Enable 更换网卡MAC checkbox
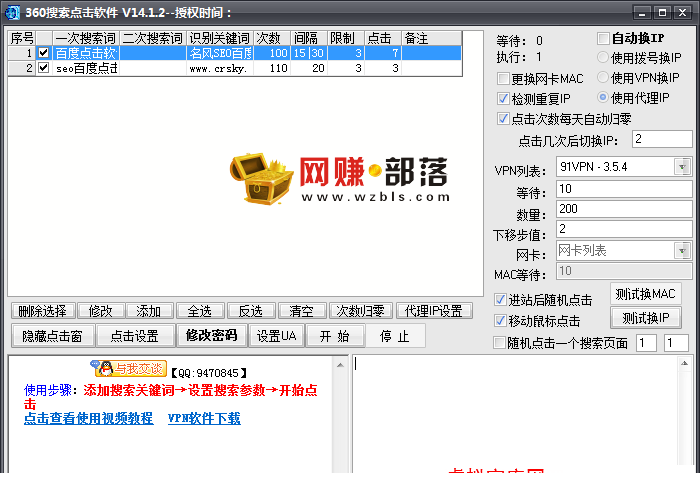The image size is (700, 496). 503,79
